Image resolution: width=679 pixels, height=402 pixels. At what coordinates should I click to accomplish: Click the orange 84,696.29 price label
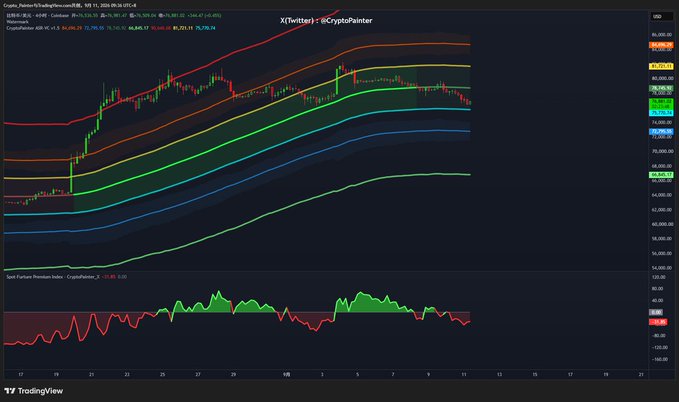point(661,45)
